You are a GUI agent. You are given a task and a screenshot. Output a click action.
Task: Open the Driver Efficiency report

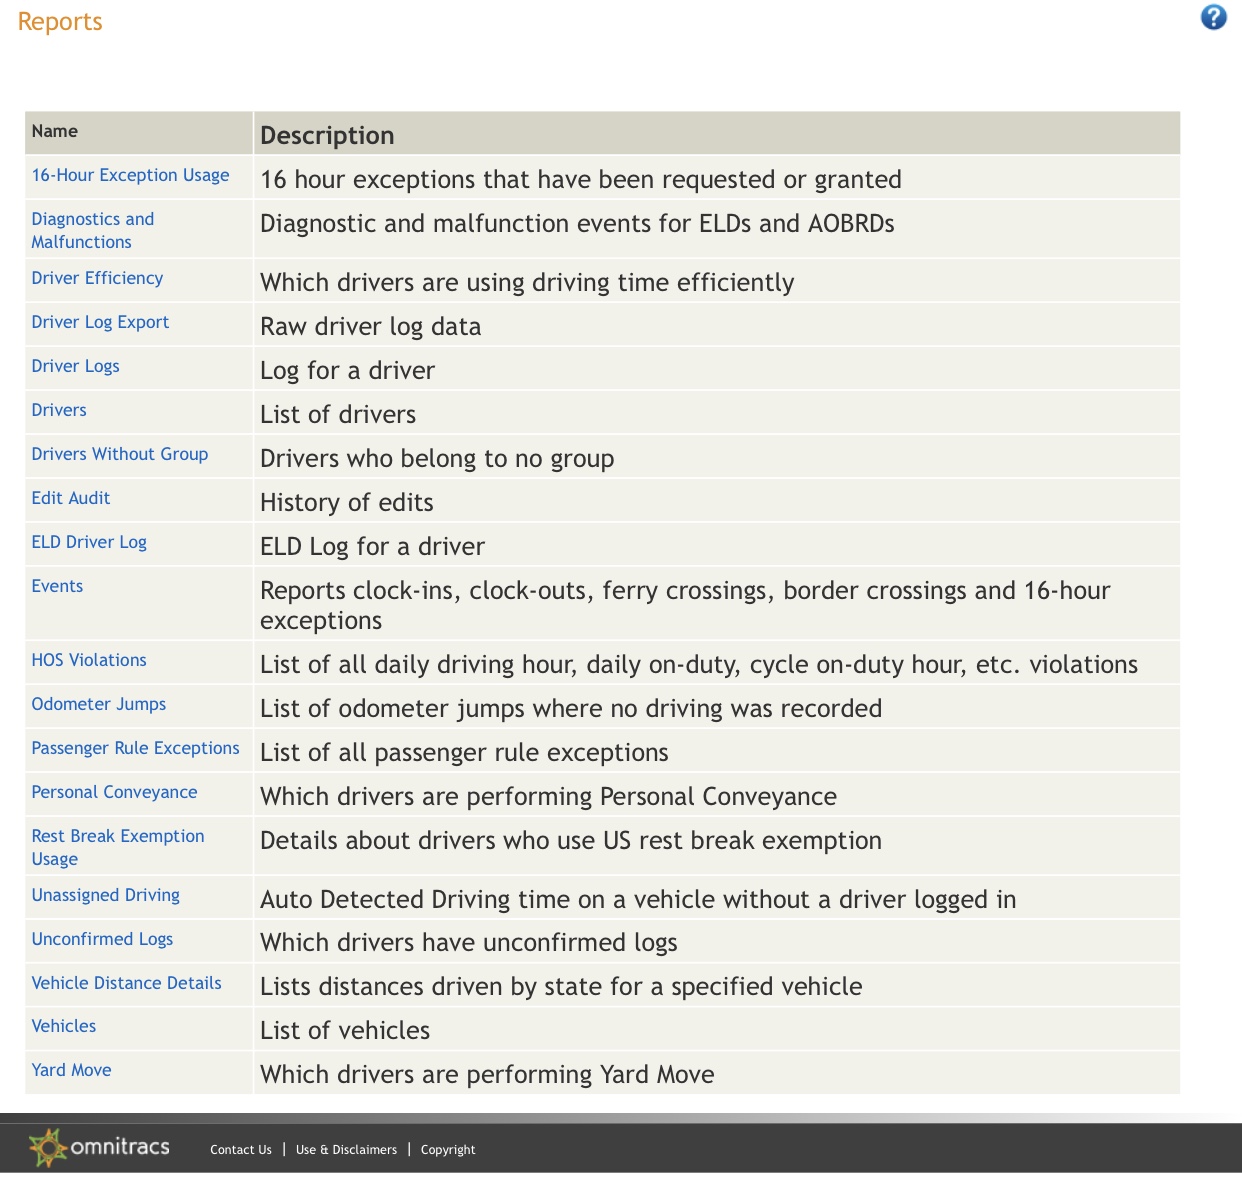[x=97, y=278]
